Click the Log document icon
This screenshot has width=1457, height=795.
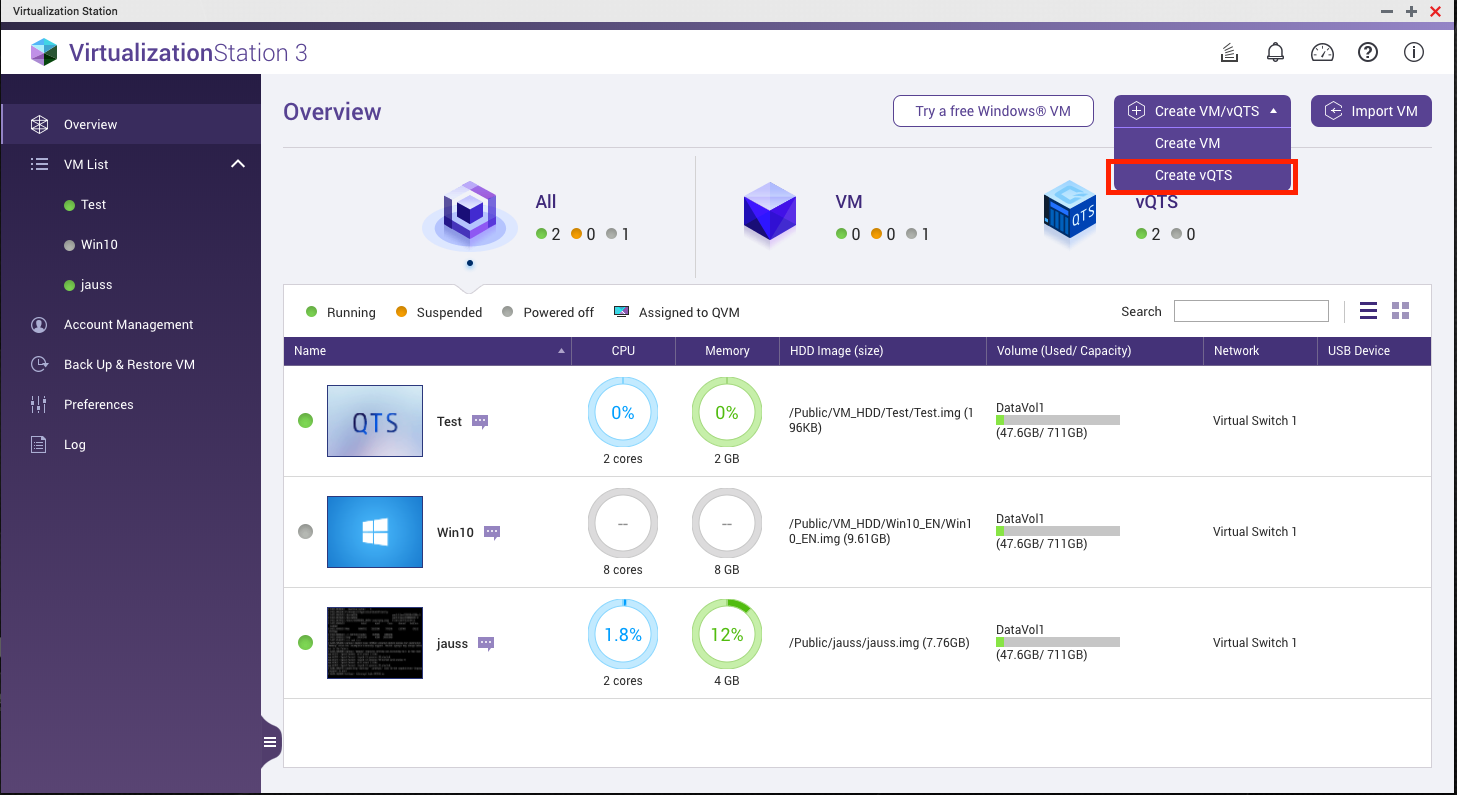coord(39,445)
